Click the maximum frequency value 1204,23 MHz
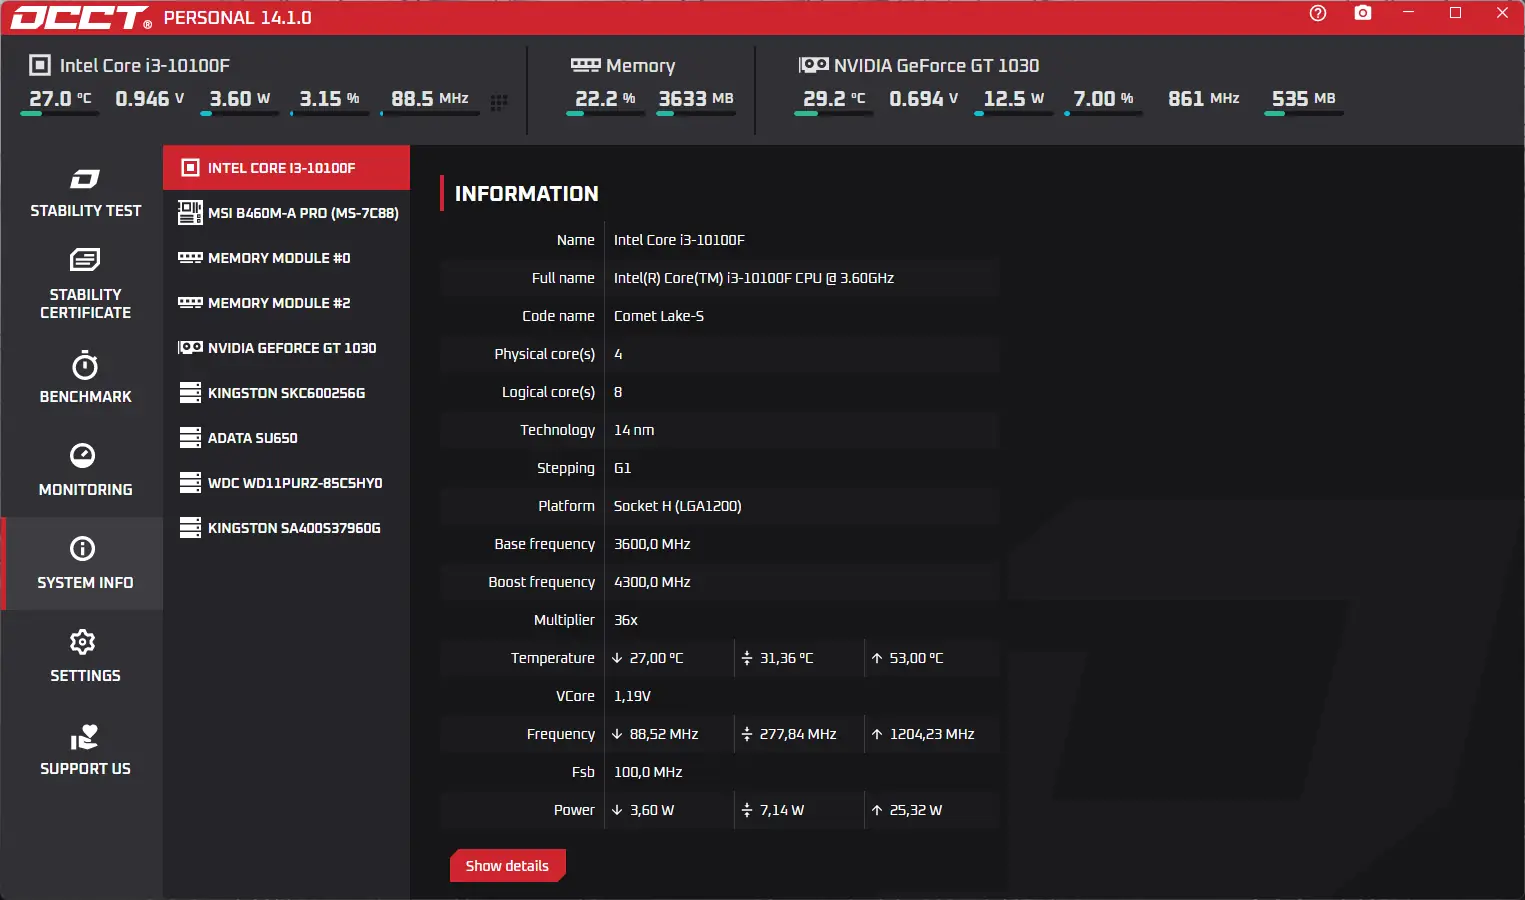 (932, 734)
